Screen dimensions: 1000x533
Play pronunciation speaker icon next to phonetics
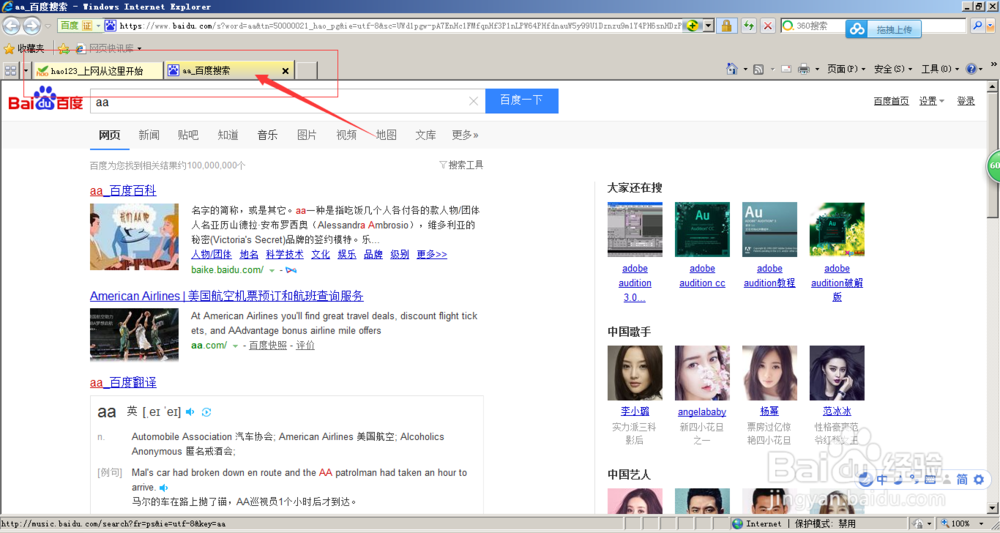coord(190,412)
